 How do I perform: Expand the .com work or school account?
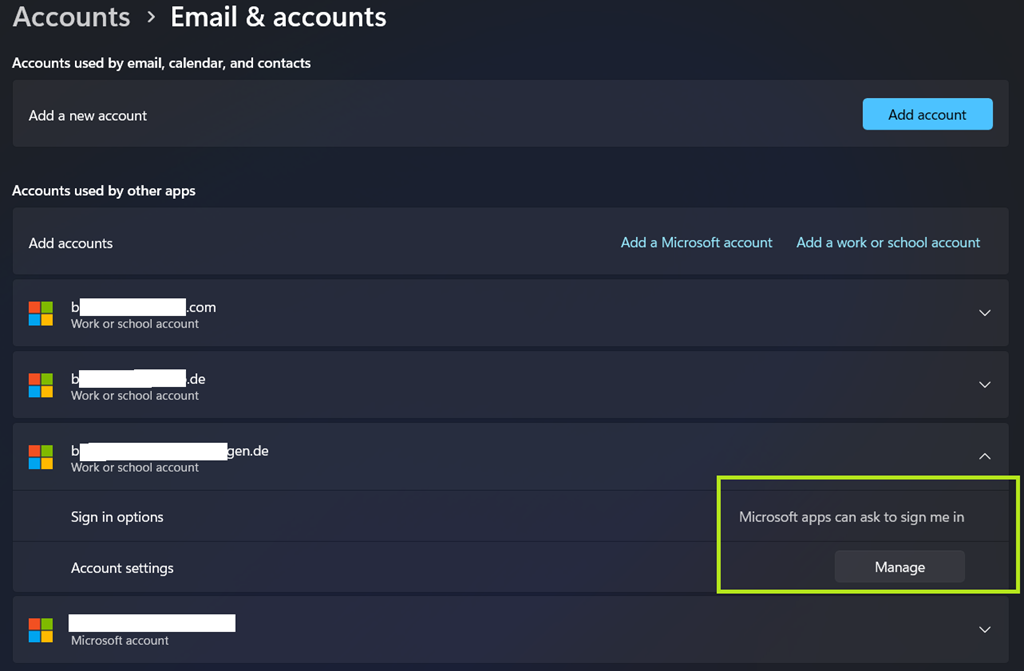click(x=984, y=313)
